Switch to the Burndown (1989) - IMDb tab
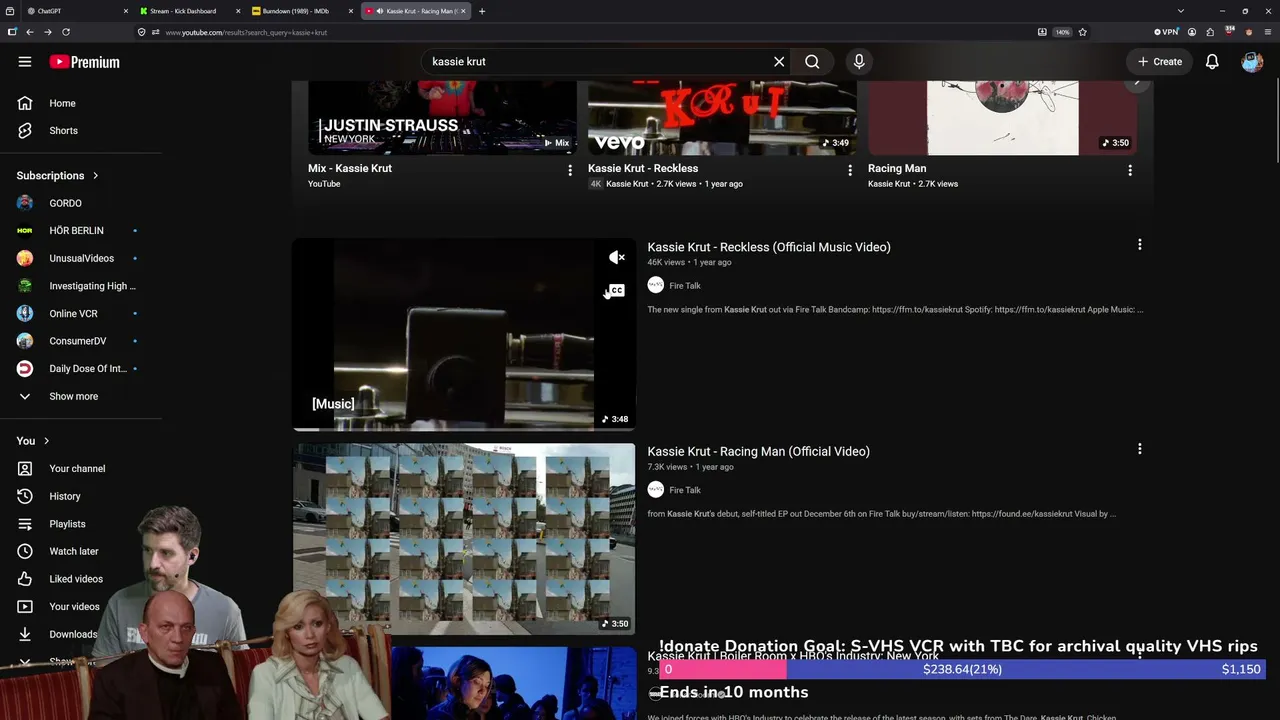The width and height of the screenshot is (1280, 720). point(302,11)
